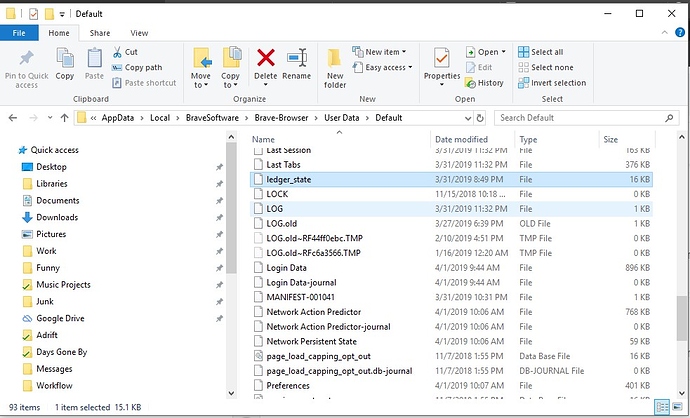Viewport: 690px width, 418px height.
Task: Open the Move to menu
Action: tap(201, 68)
